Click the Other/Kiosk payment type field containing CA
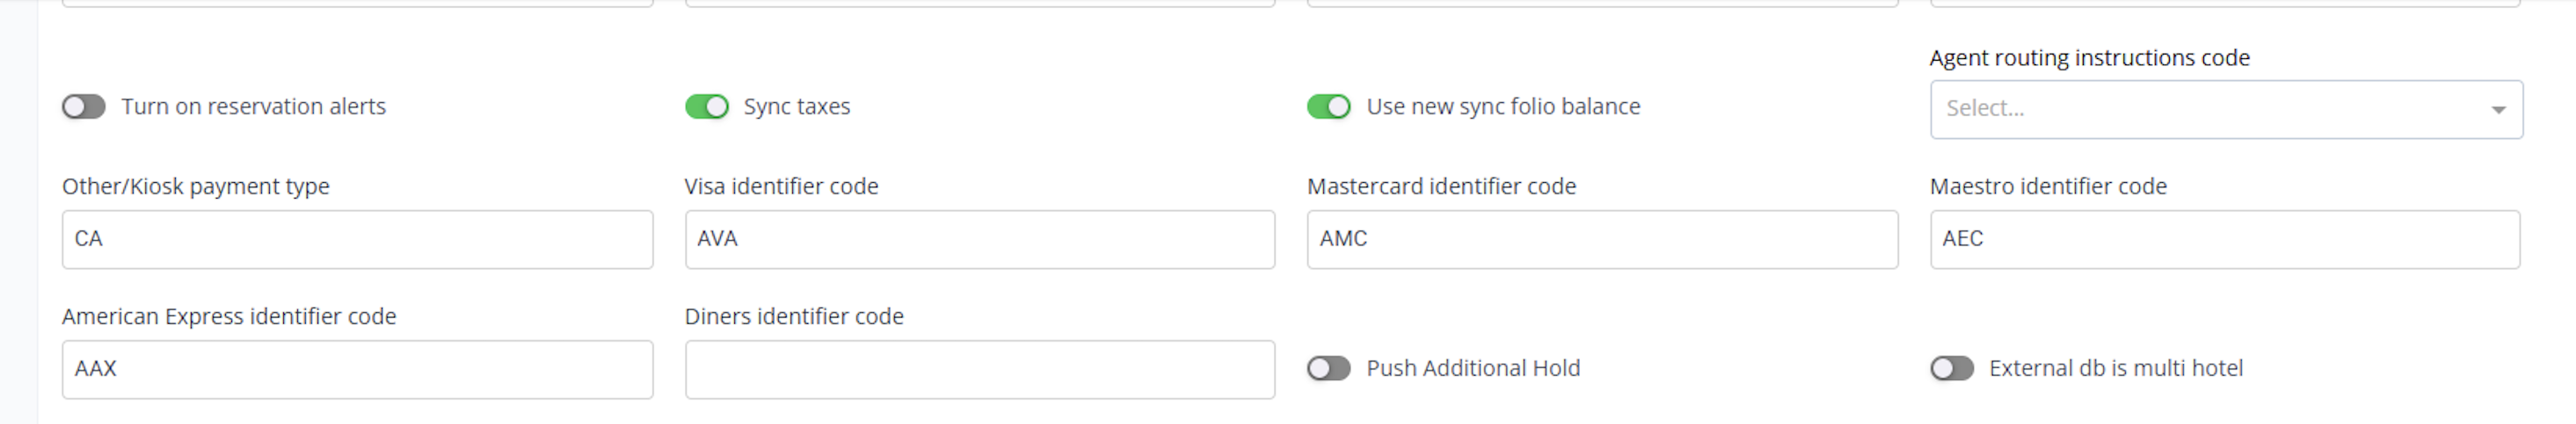This screenshot has height=424, width=2576. tap(357, 239)
